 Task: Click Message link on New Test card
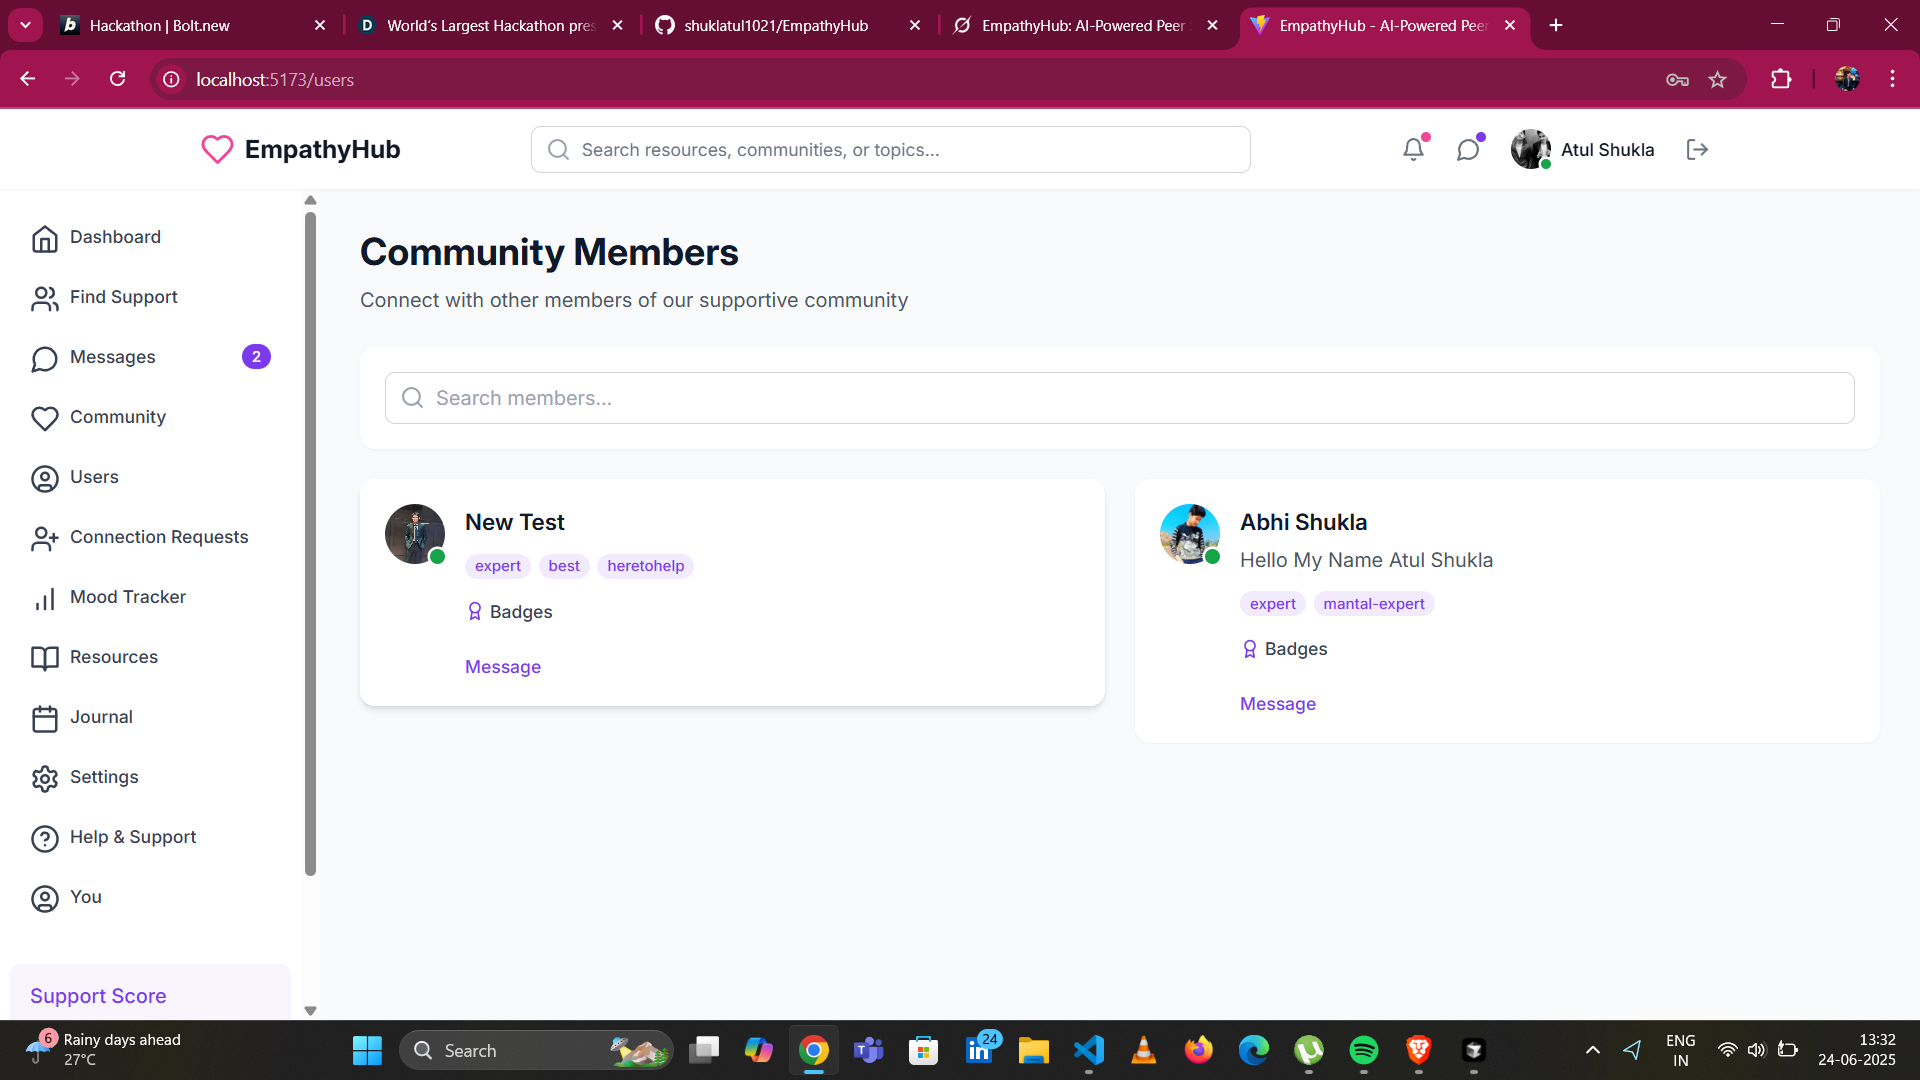point(503,667)
